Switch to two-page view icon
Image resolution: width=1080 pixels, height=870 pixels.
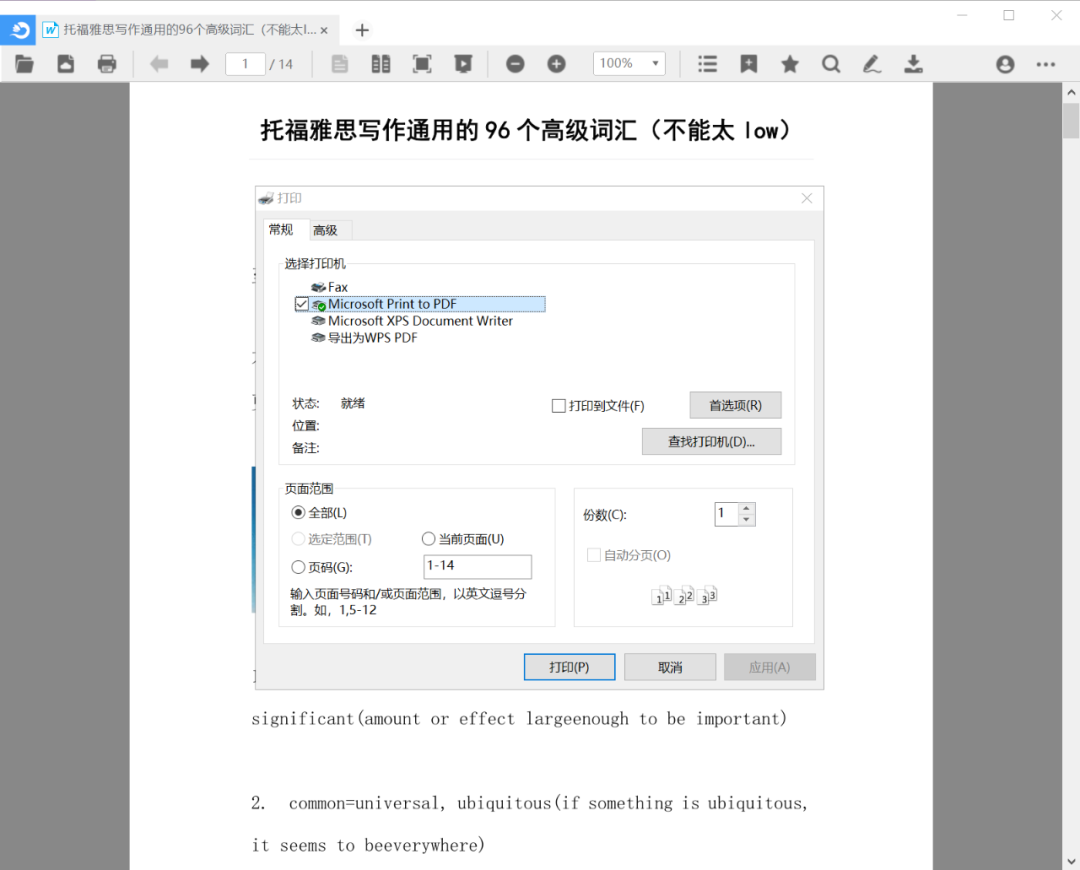pyautogui.click(x=380, y=64)
